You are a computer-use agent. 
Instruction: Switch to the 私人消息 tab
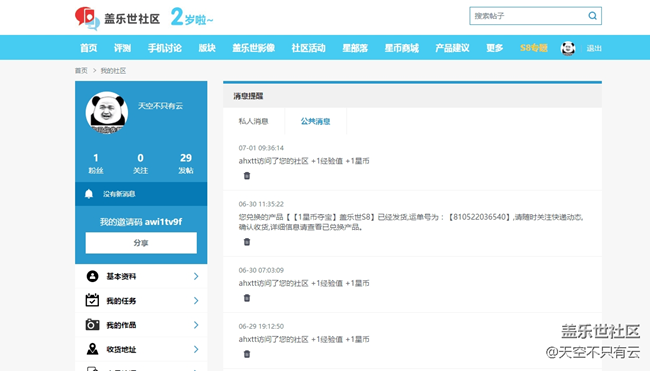coord(253,121)
